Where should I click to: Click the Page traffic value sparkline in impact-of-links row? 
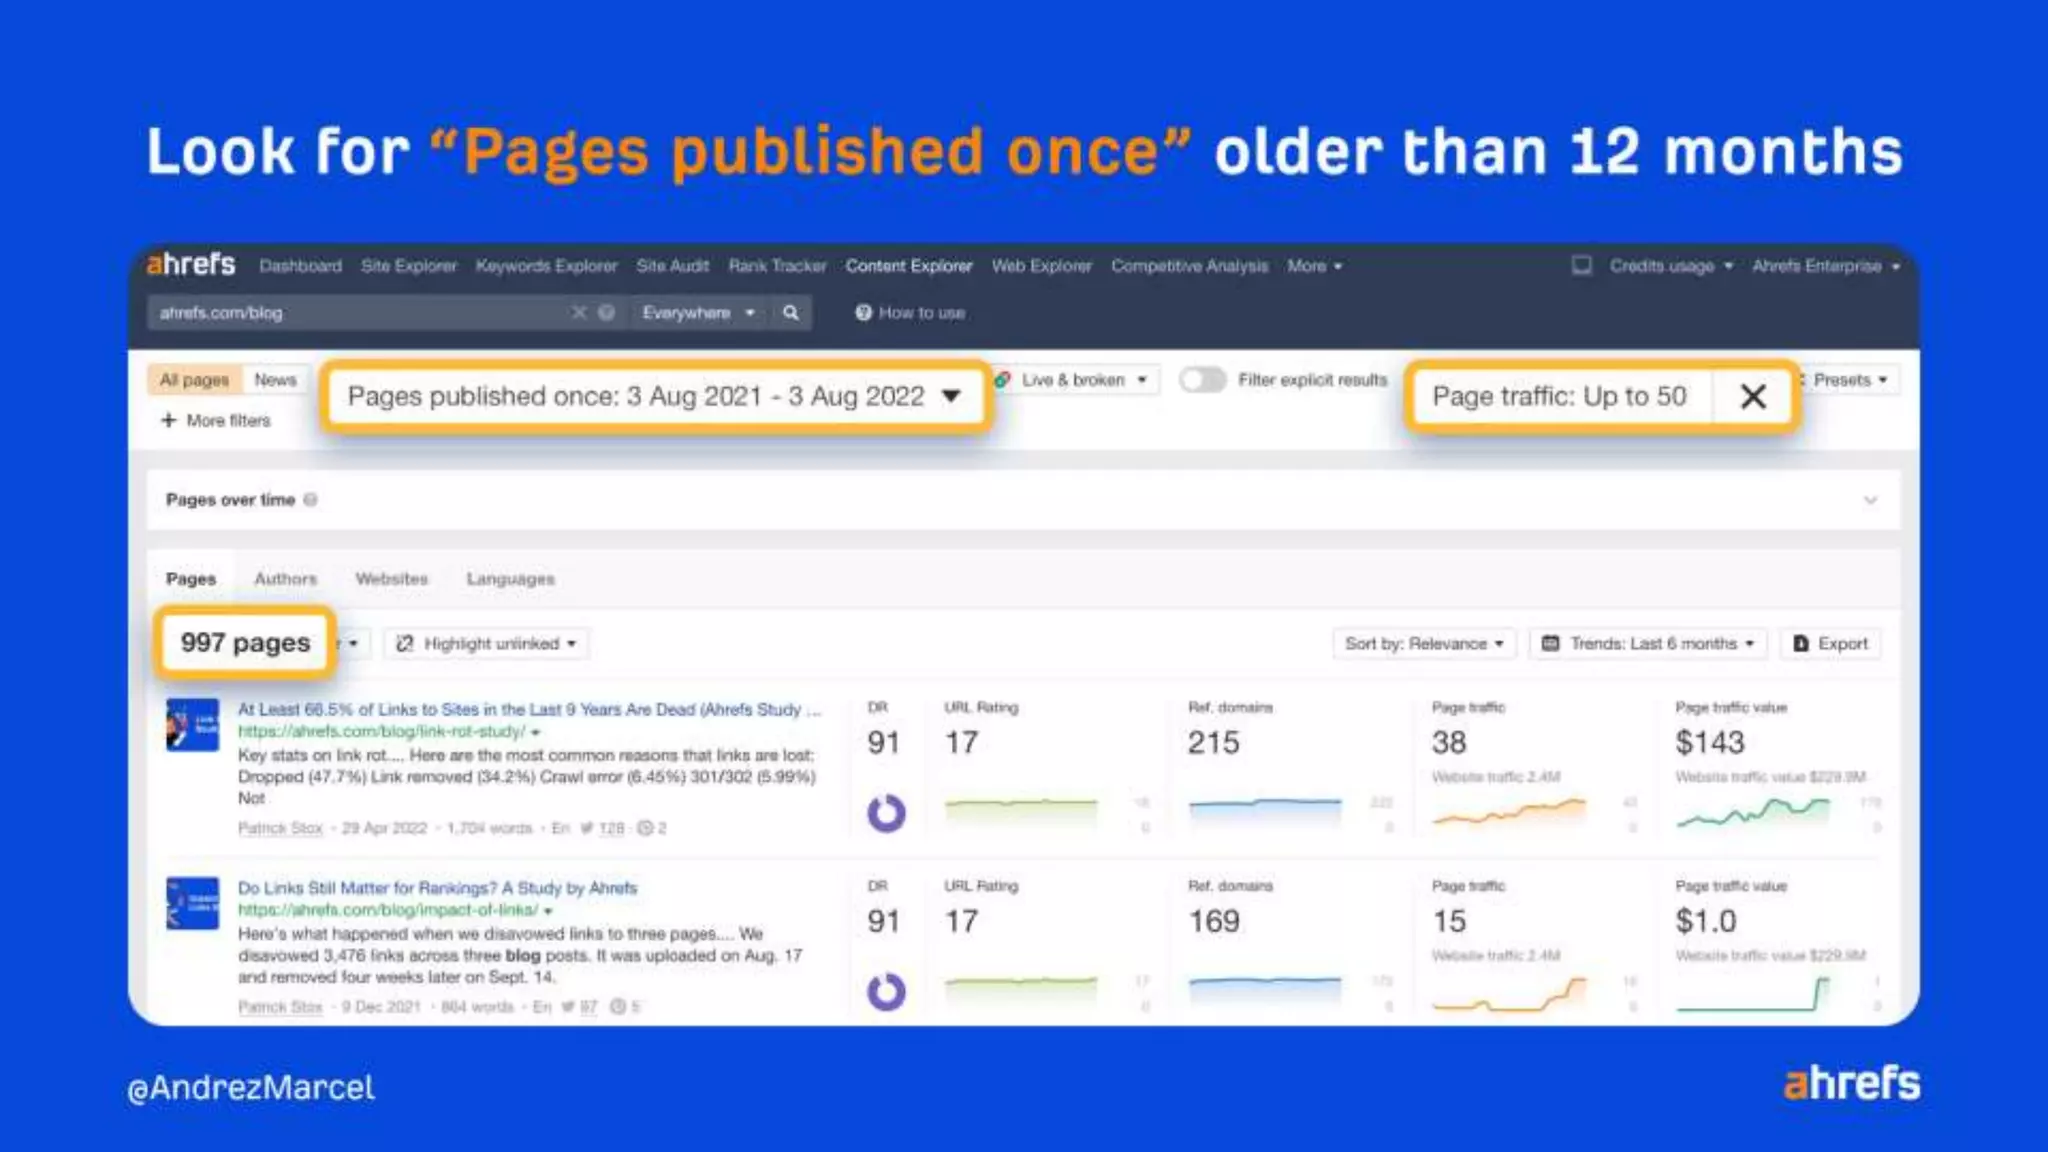click(x=1753, y=992)
